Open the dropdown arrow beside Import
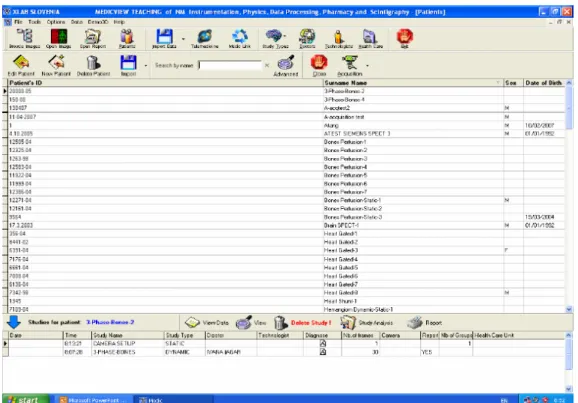Screen dimensions: 578x403 tap(146, 66)
